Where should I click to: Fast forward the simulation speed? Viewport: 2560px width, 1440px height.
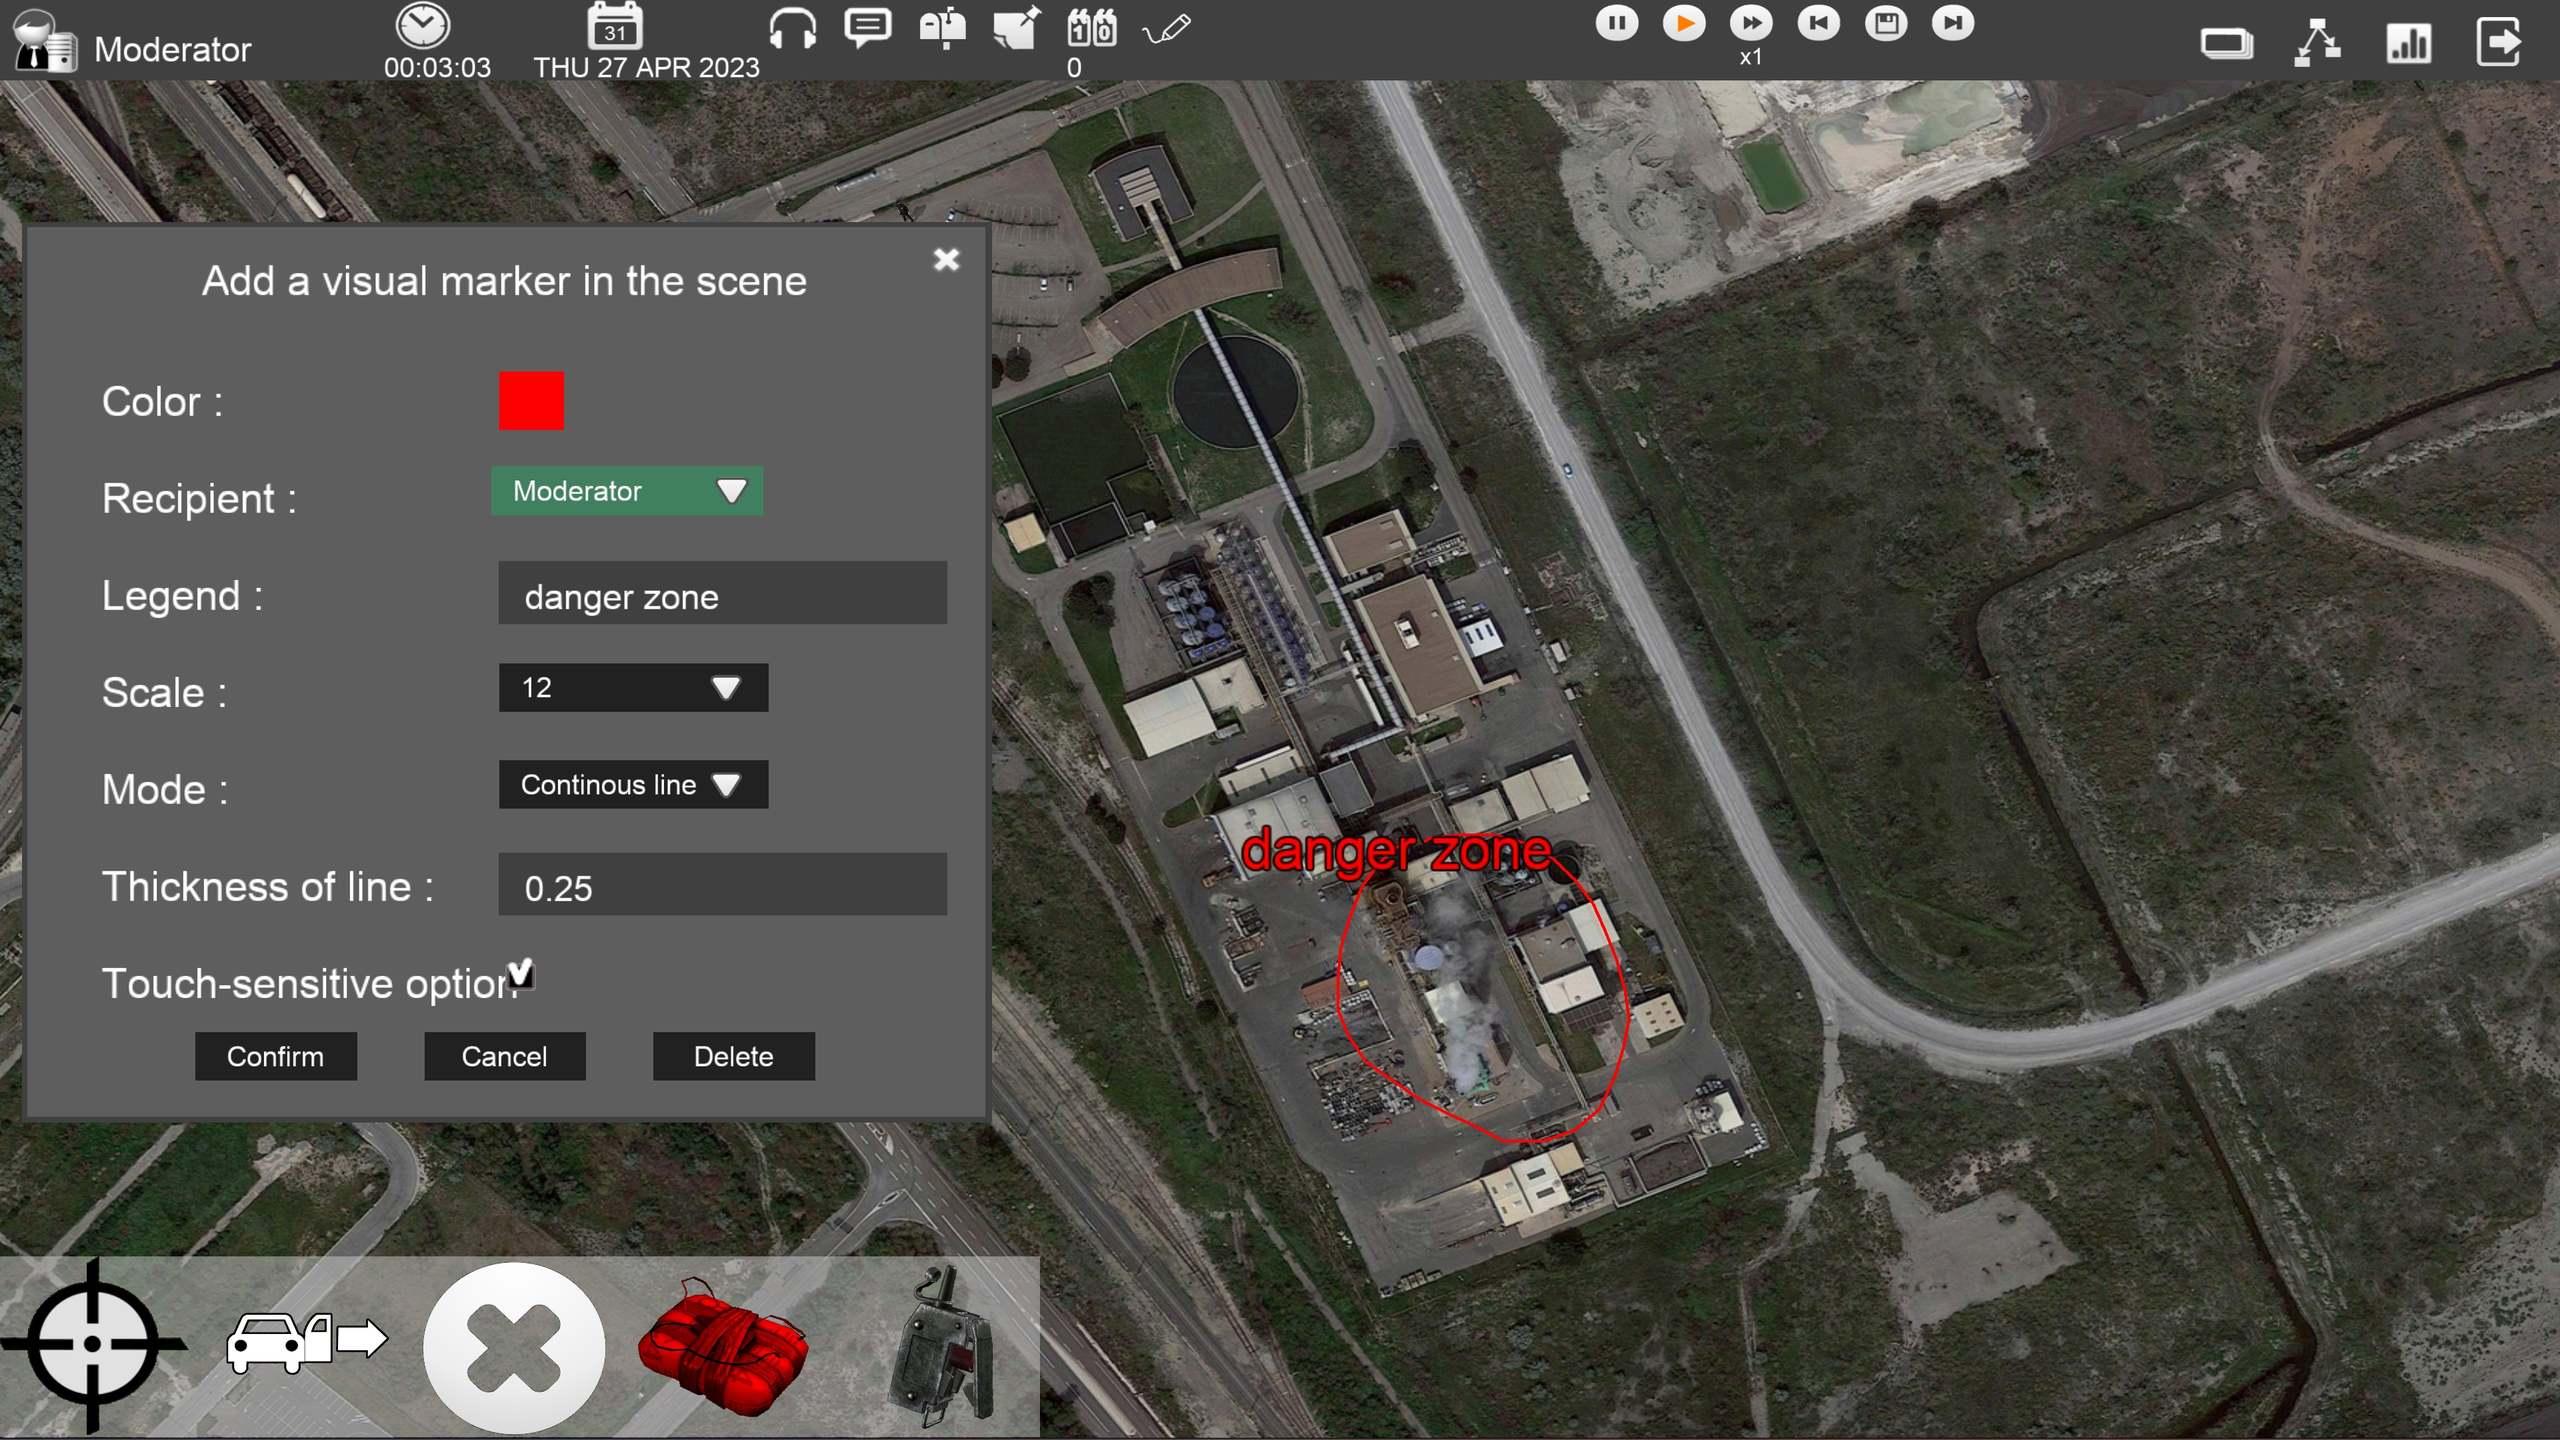point(1751,23)
